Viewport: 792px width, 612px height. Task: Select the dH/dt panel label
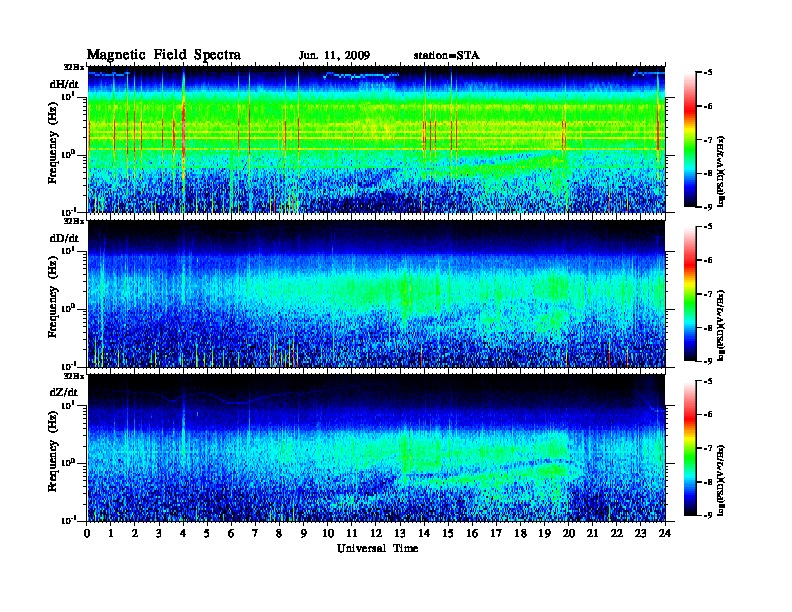point(64,83)
